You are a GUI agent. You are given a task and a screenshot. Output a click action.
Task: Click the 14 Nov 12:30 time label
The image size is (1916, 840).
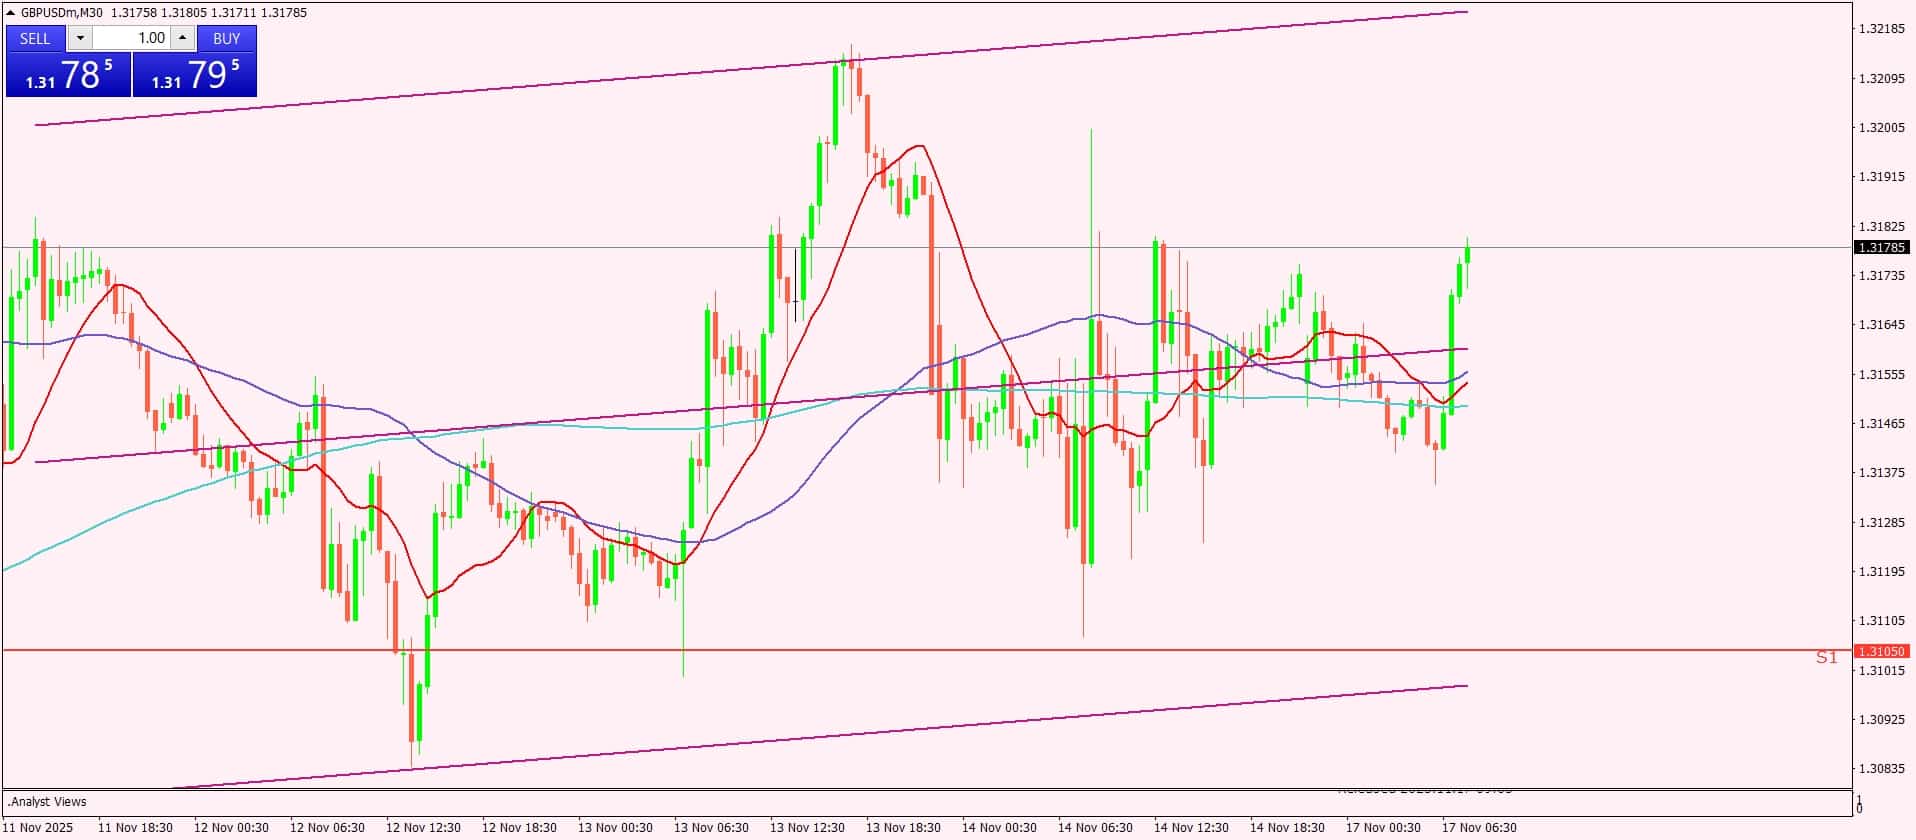point(1191,828)
